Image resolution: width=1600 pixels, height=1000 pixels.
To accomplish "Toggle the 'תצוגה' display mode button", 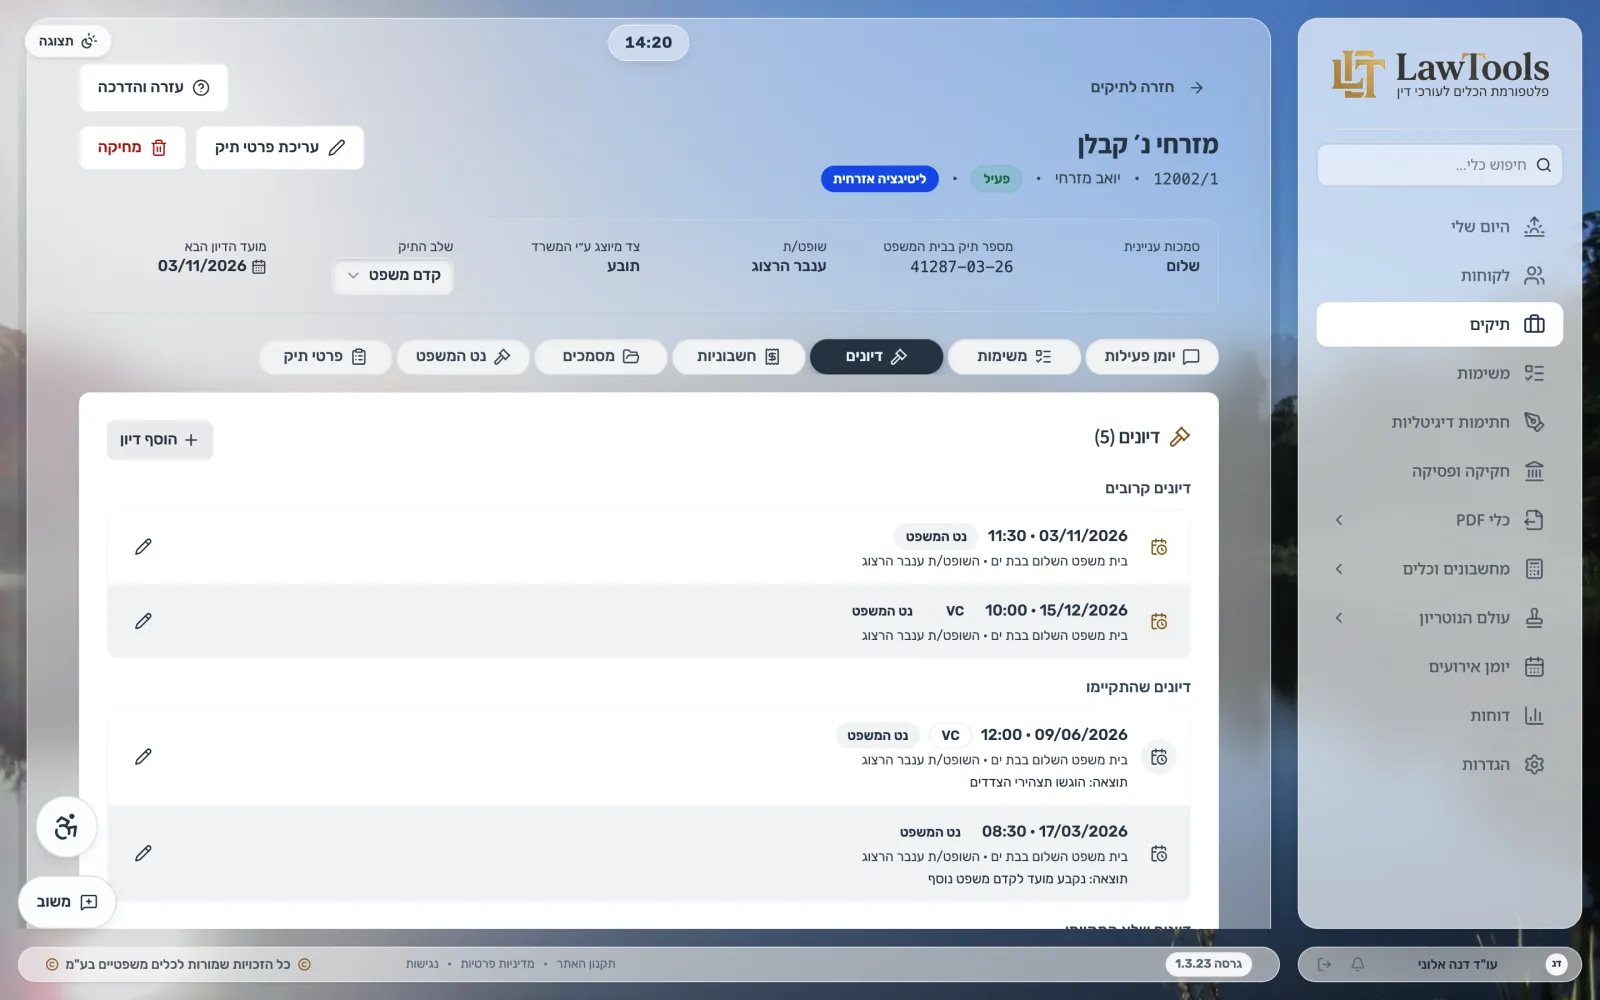I will [x=68, y=41].
